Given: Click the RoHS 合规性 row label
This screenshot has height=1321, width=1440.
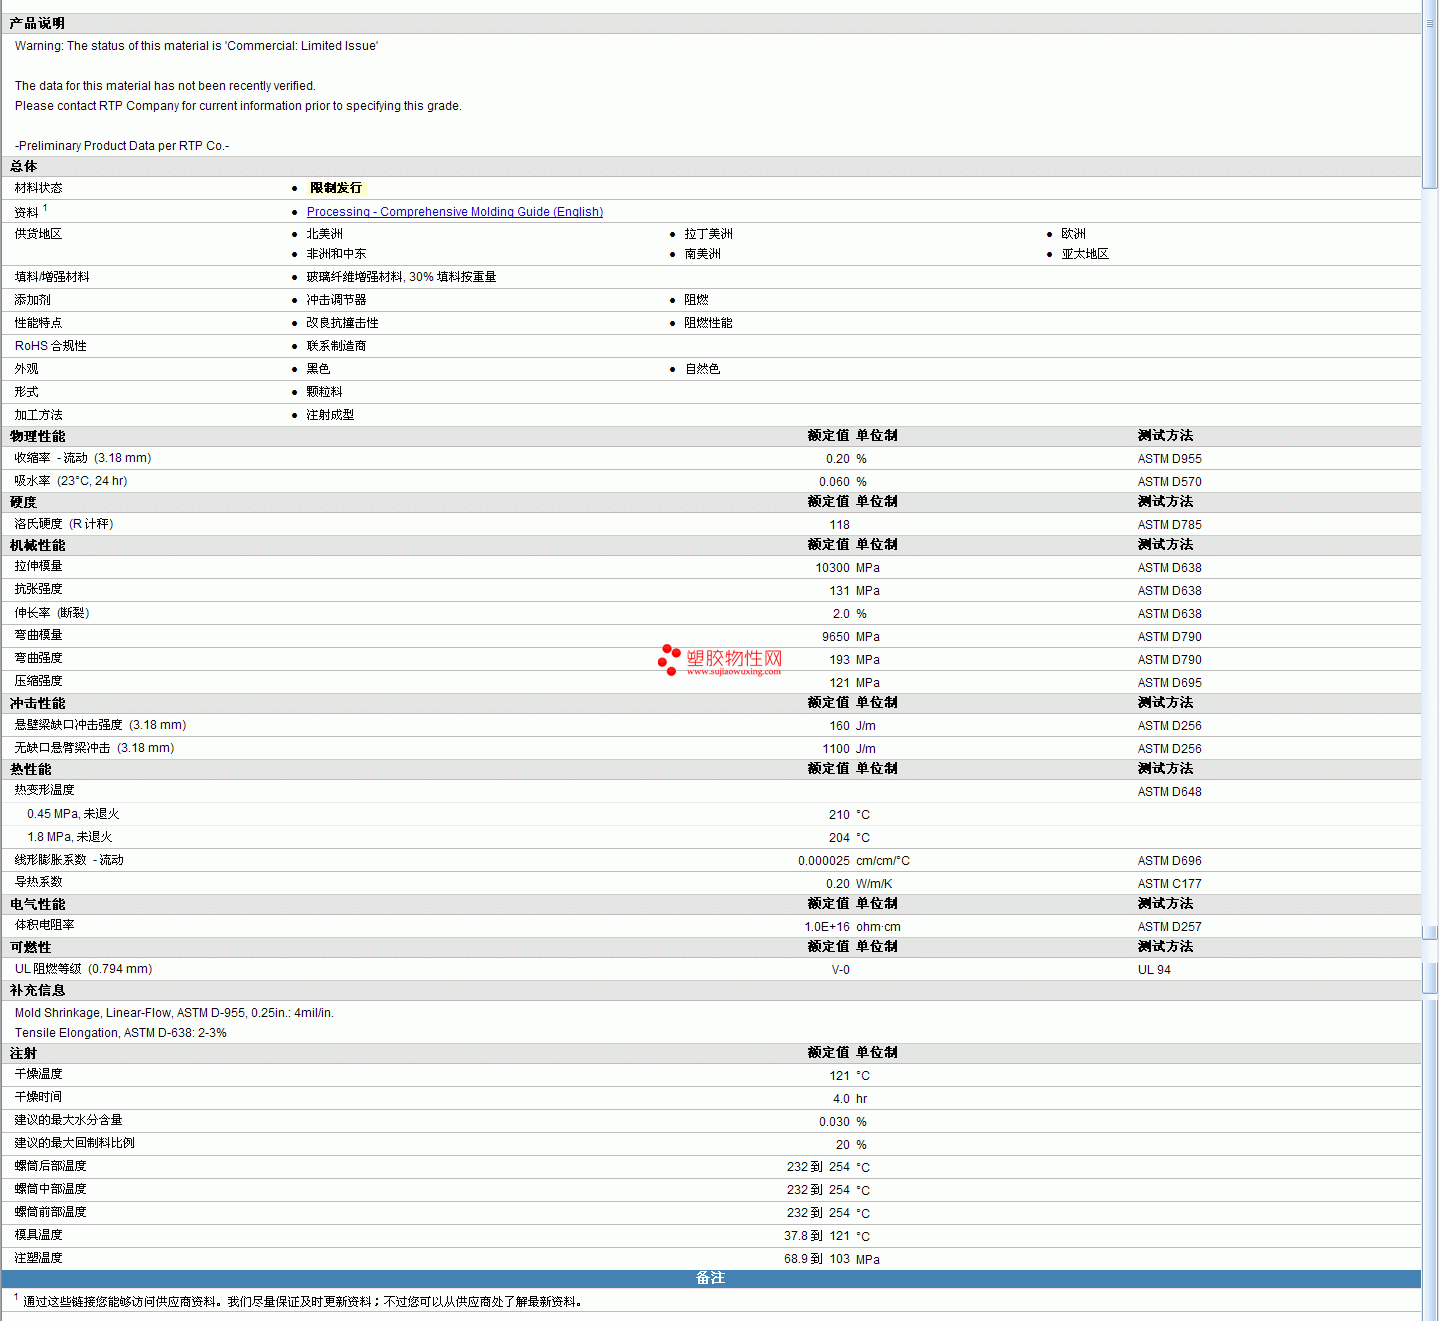Looking at the screenshot, I should click(x=50, y=346).
